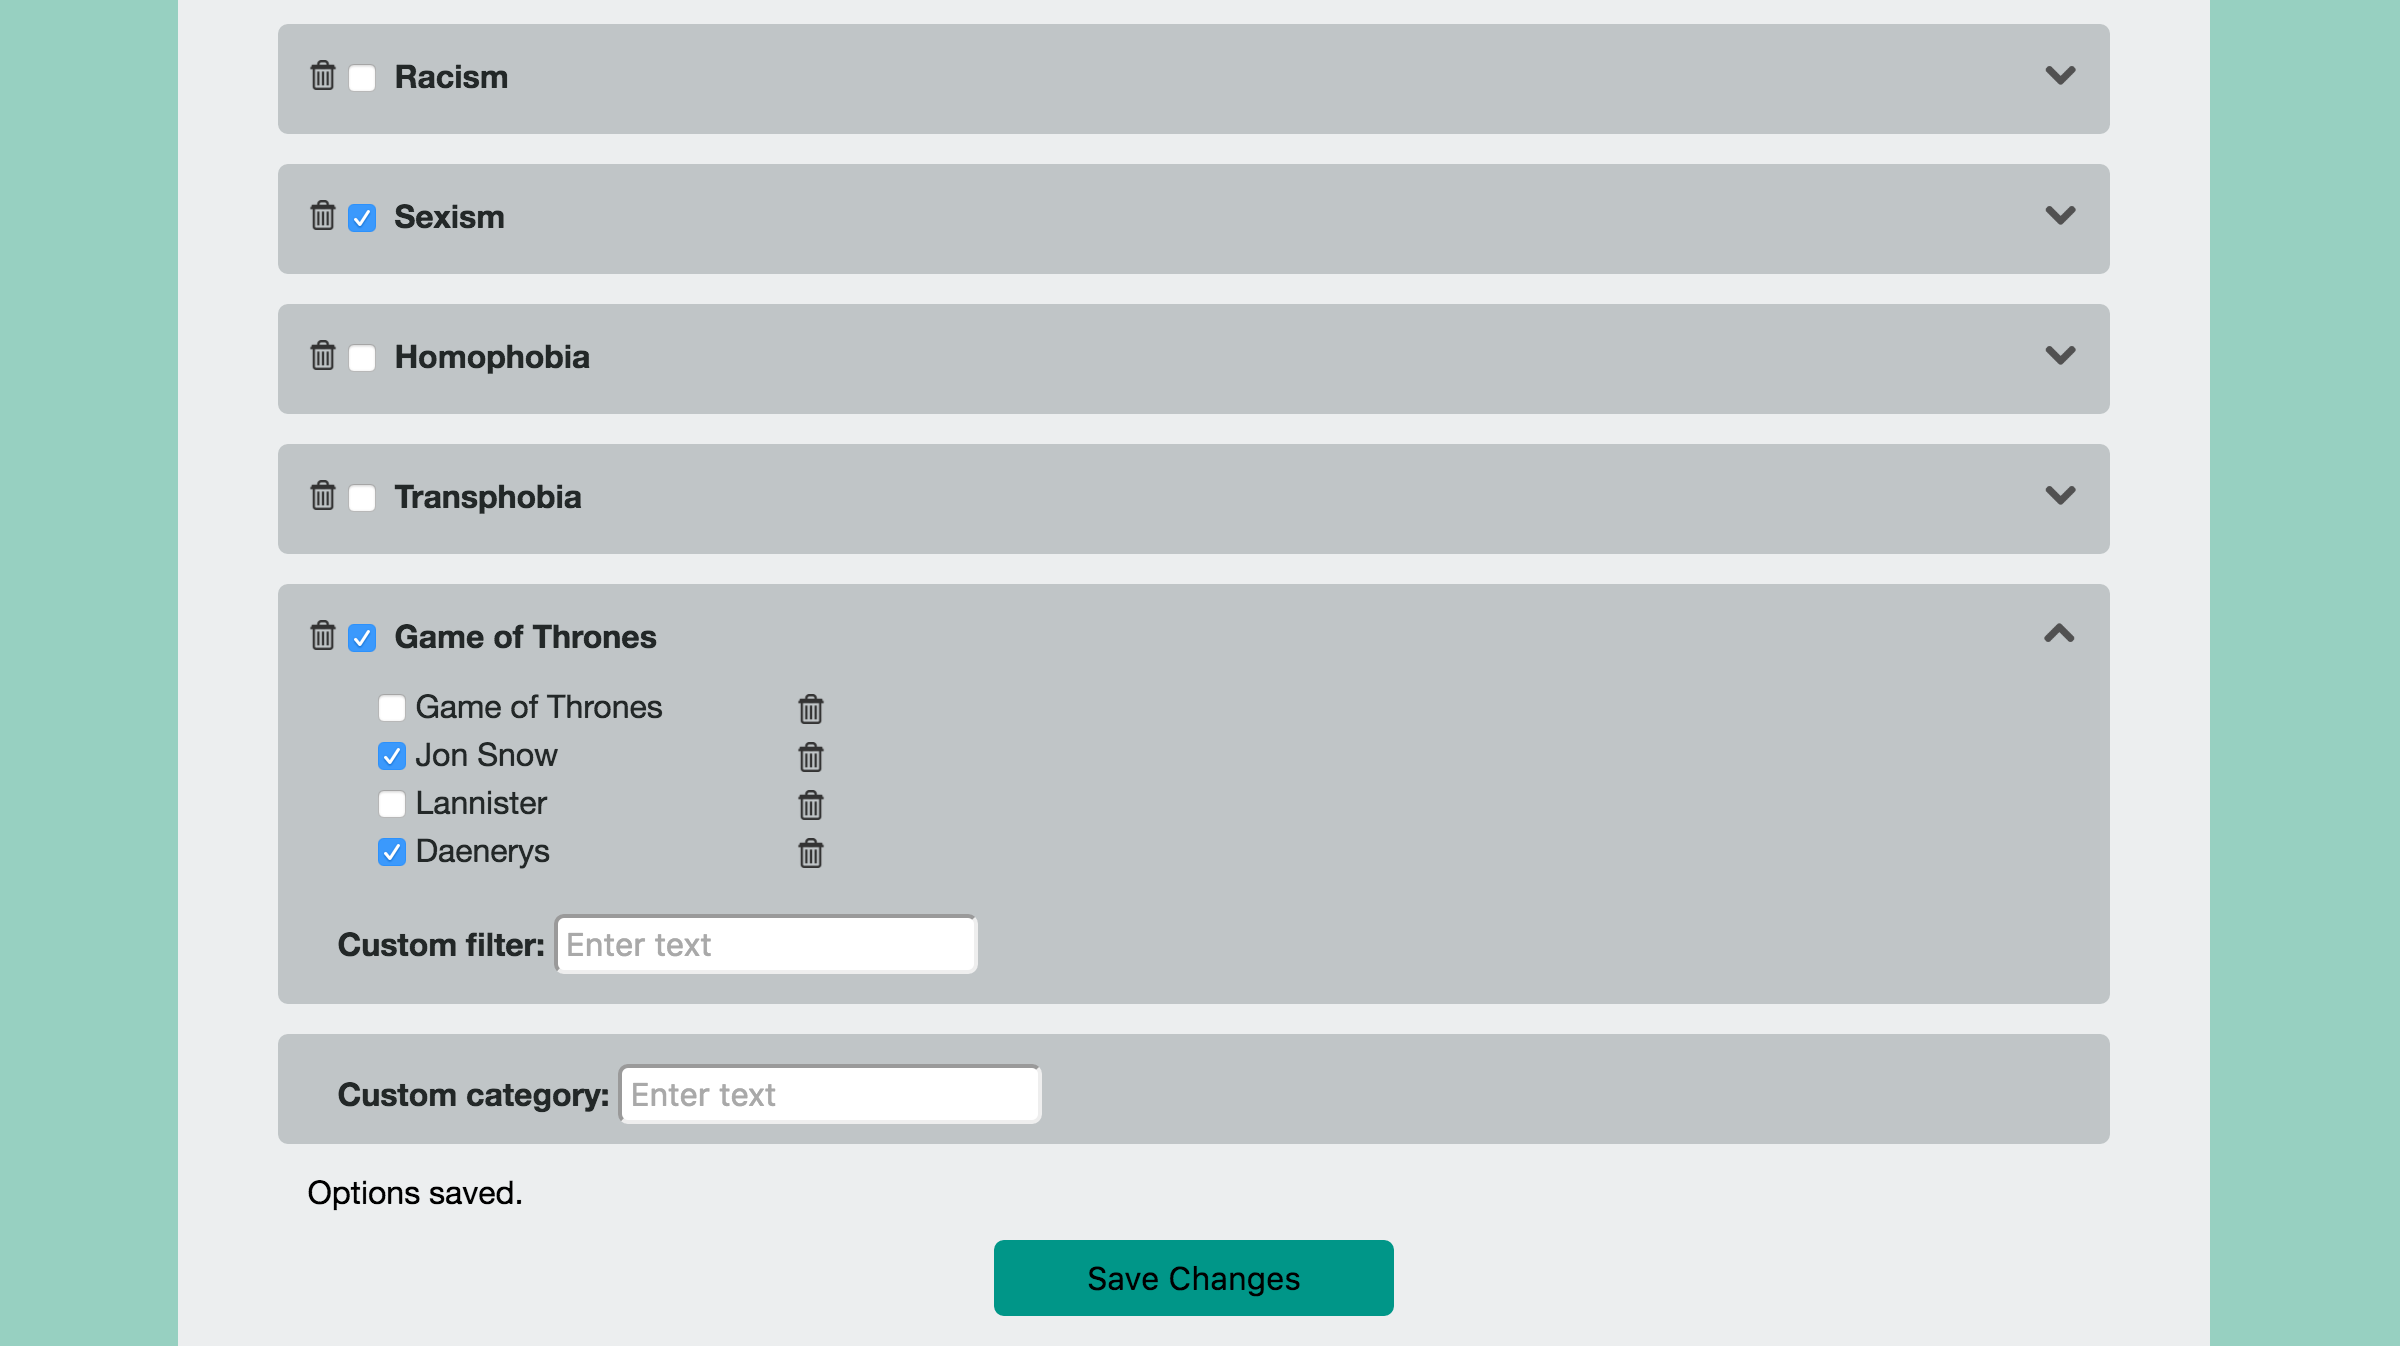Expand the Racism category chevron
This screenshot has height=1346, width=2400.
(x=2060, y=76)
